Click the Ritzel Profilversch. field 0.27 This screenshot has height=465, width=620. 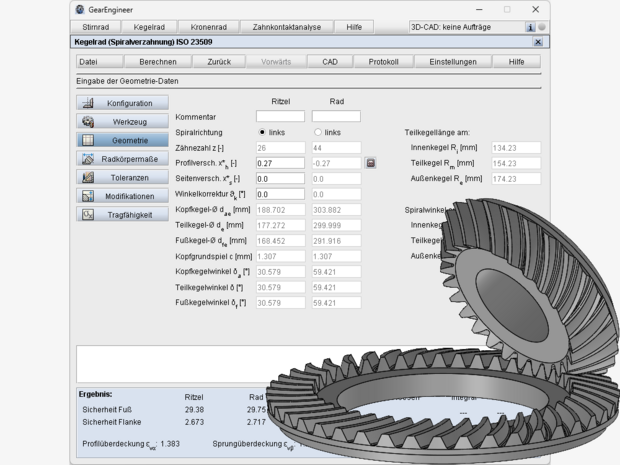click(x=280, y=163)
